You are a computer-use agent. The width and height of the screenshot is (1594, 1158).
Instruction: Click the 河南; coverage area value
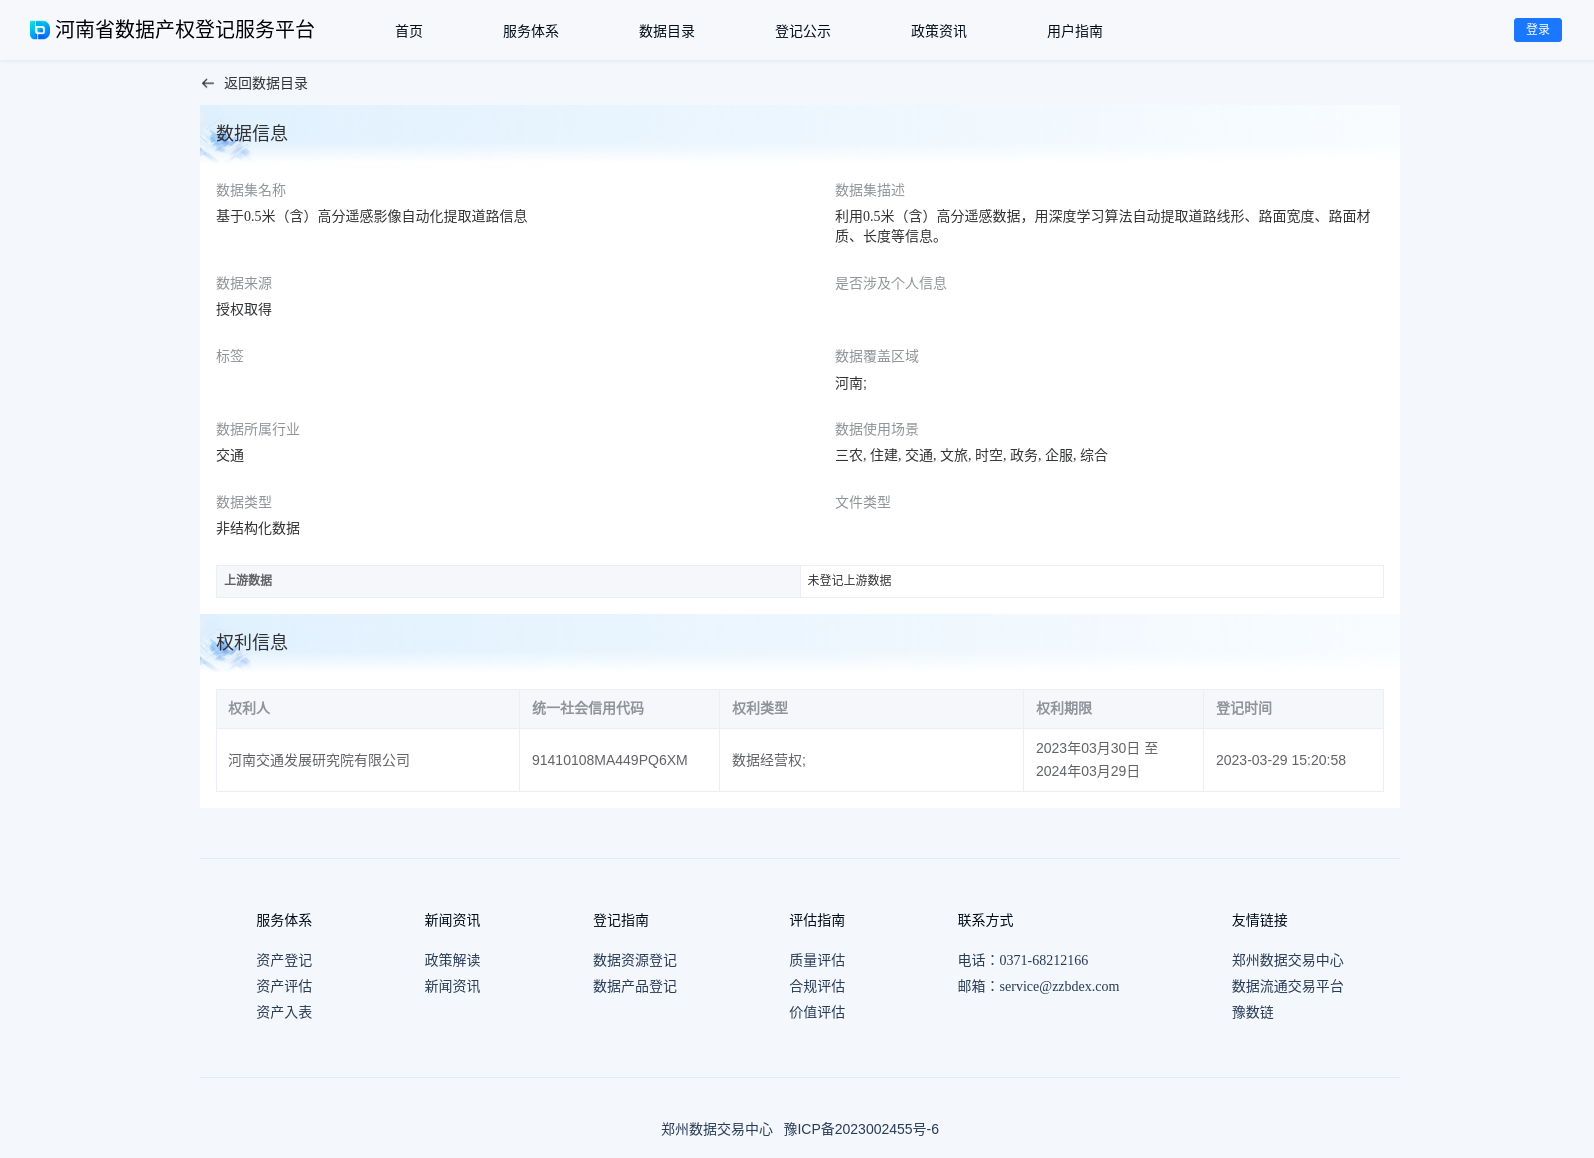(851, 383)
